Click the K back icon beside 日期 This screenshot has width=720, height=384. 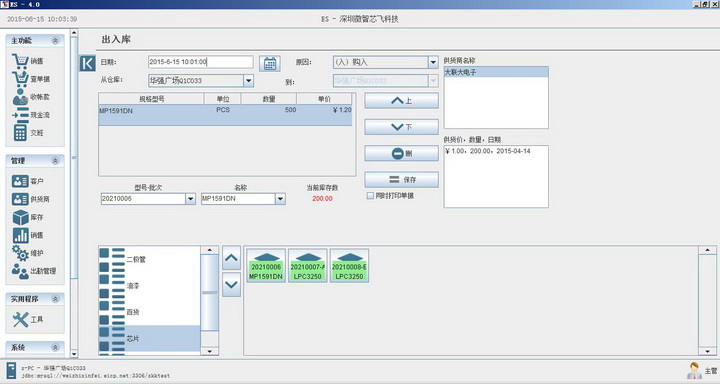[x=87, y=63]
